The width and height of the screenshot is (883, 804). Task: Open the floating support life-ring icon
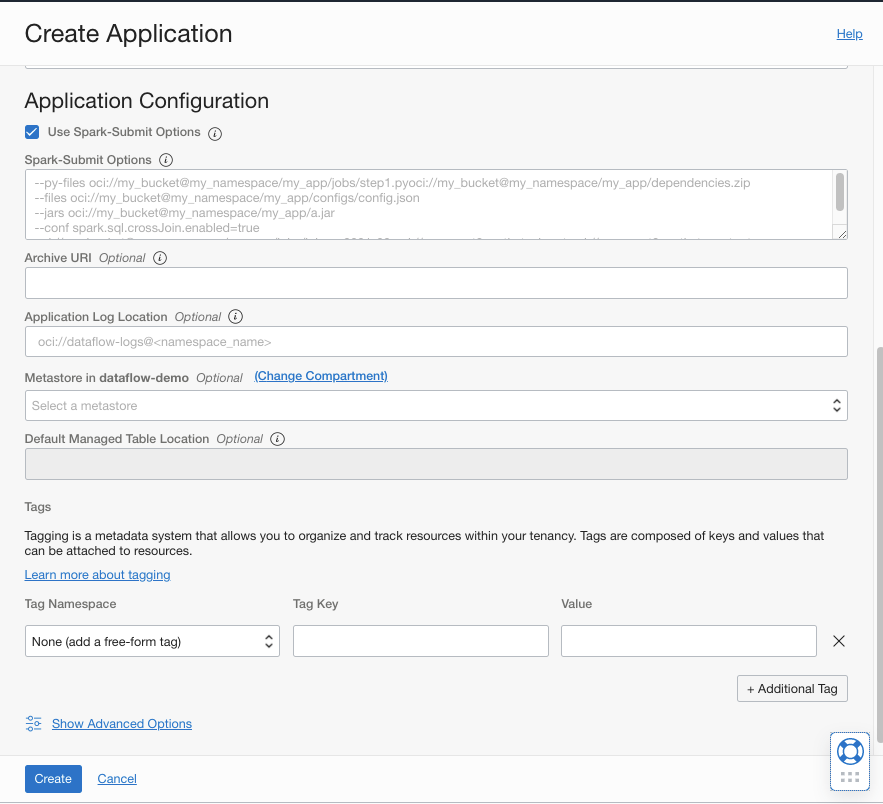[x=849, y=751]
